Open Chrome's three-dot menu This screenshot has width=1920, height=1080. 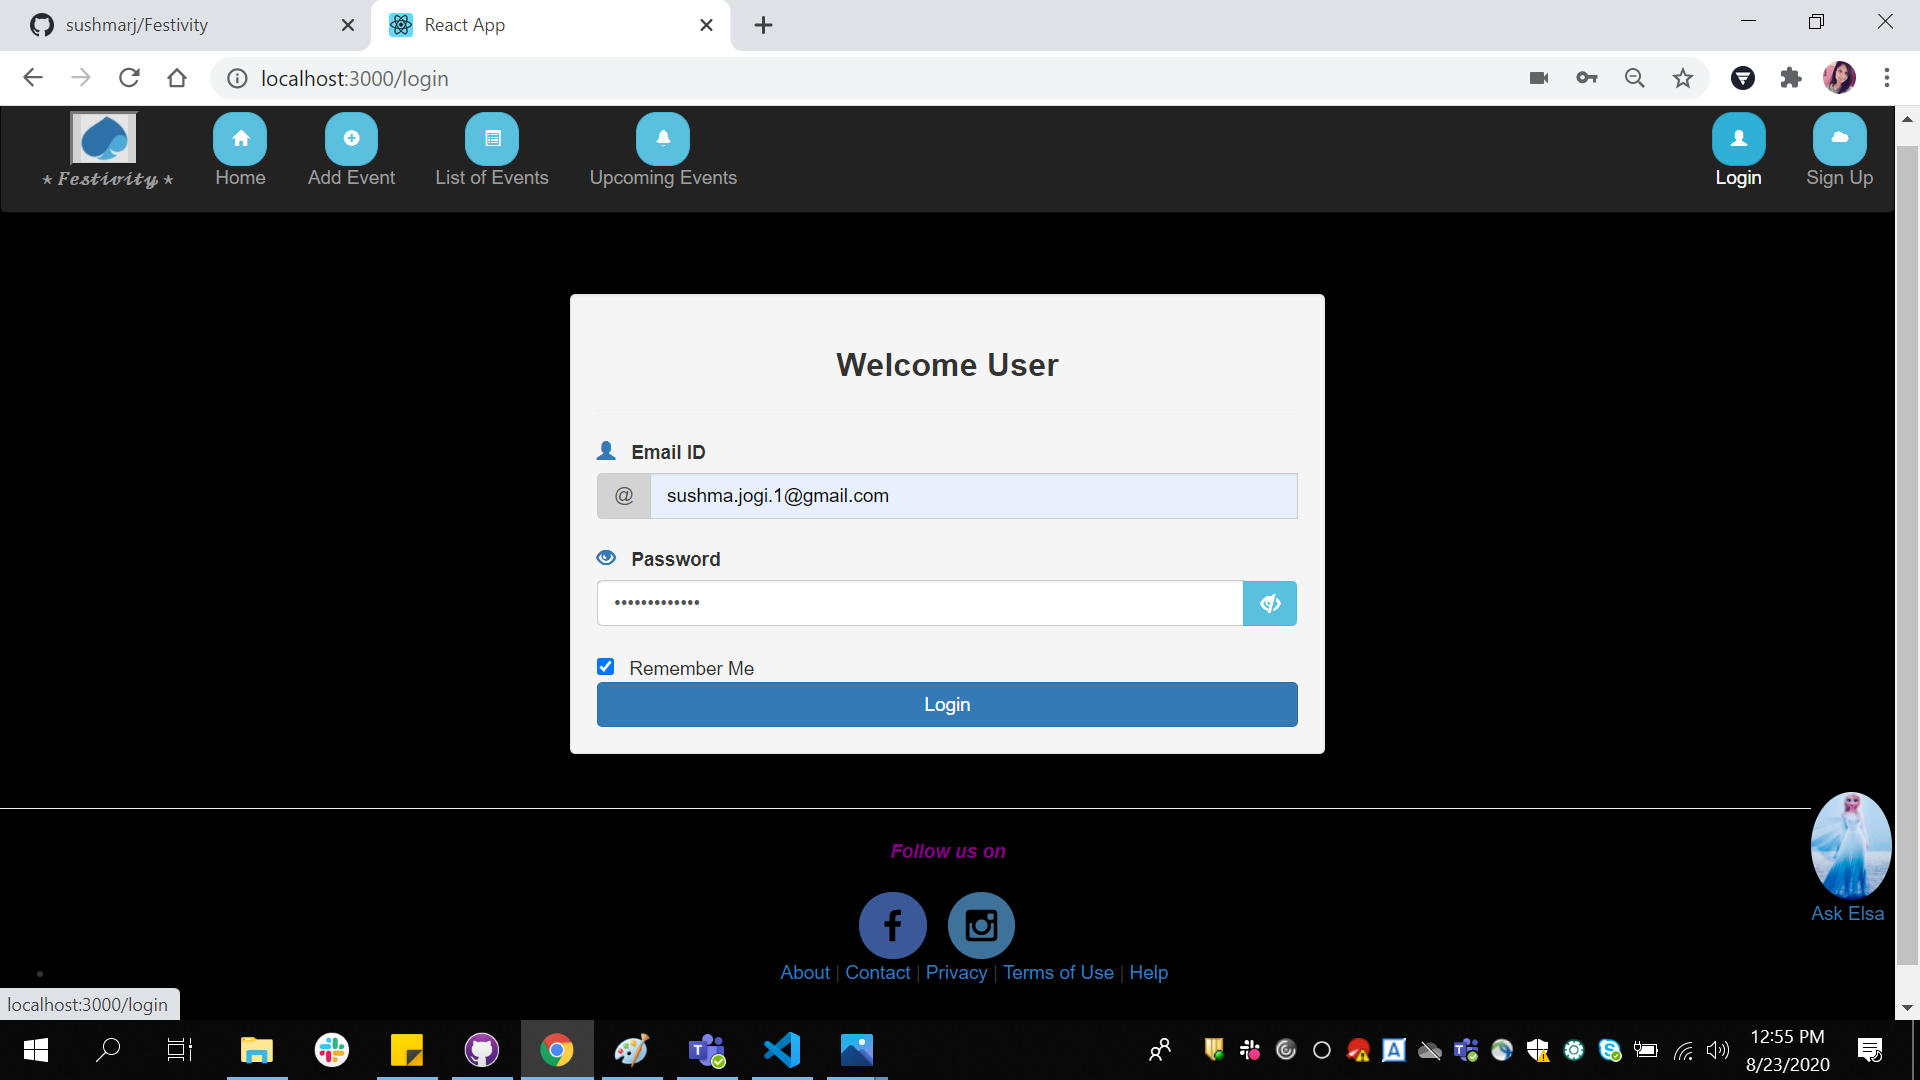click(1887, 78)
